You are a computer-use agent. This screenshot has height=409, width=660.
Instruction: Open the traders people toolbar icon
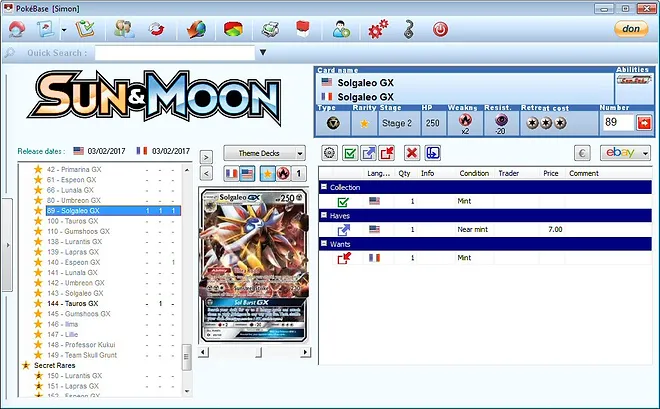click(124, 29)
